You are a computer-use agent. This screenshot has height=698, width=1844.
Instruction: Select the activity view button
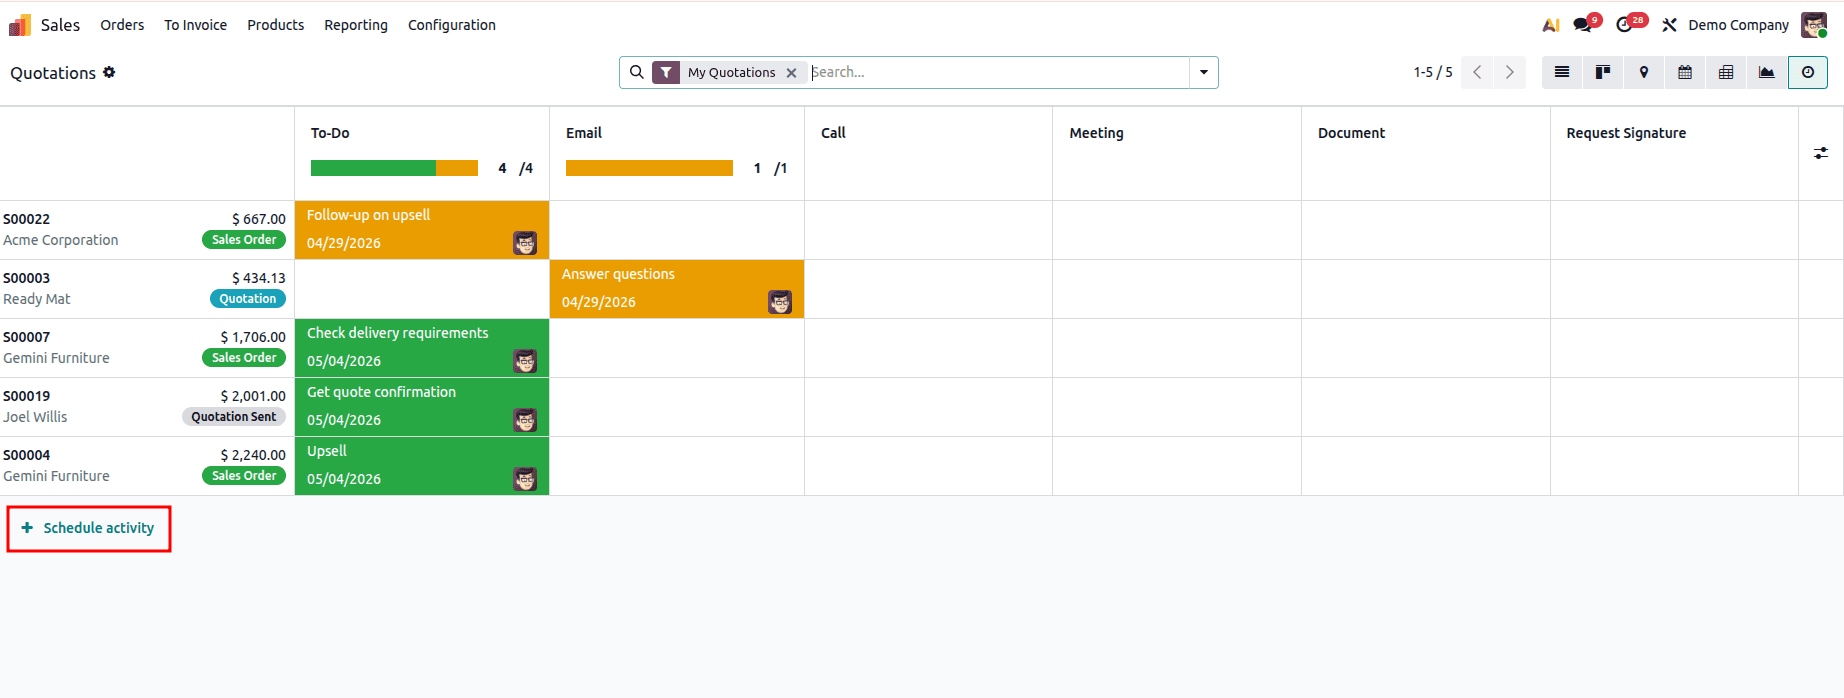(x=1808, y=72)
